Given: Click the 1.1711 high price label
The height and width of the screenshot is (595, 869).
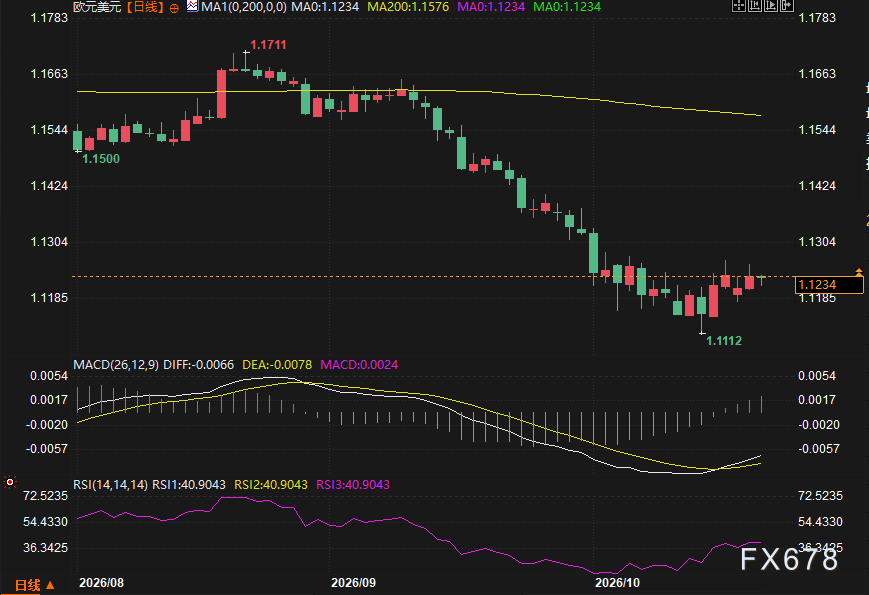Looking at the screenshot, I should 268,45.
